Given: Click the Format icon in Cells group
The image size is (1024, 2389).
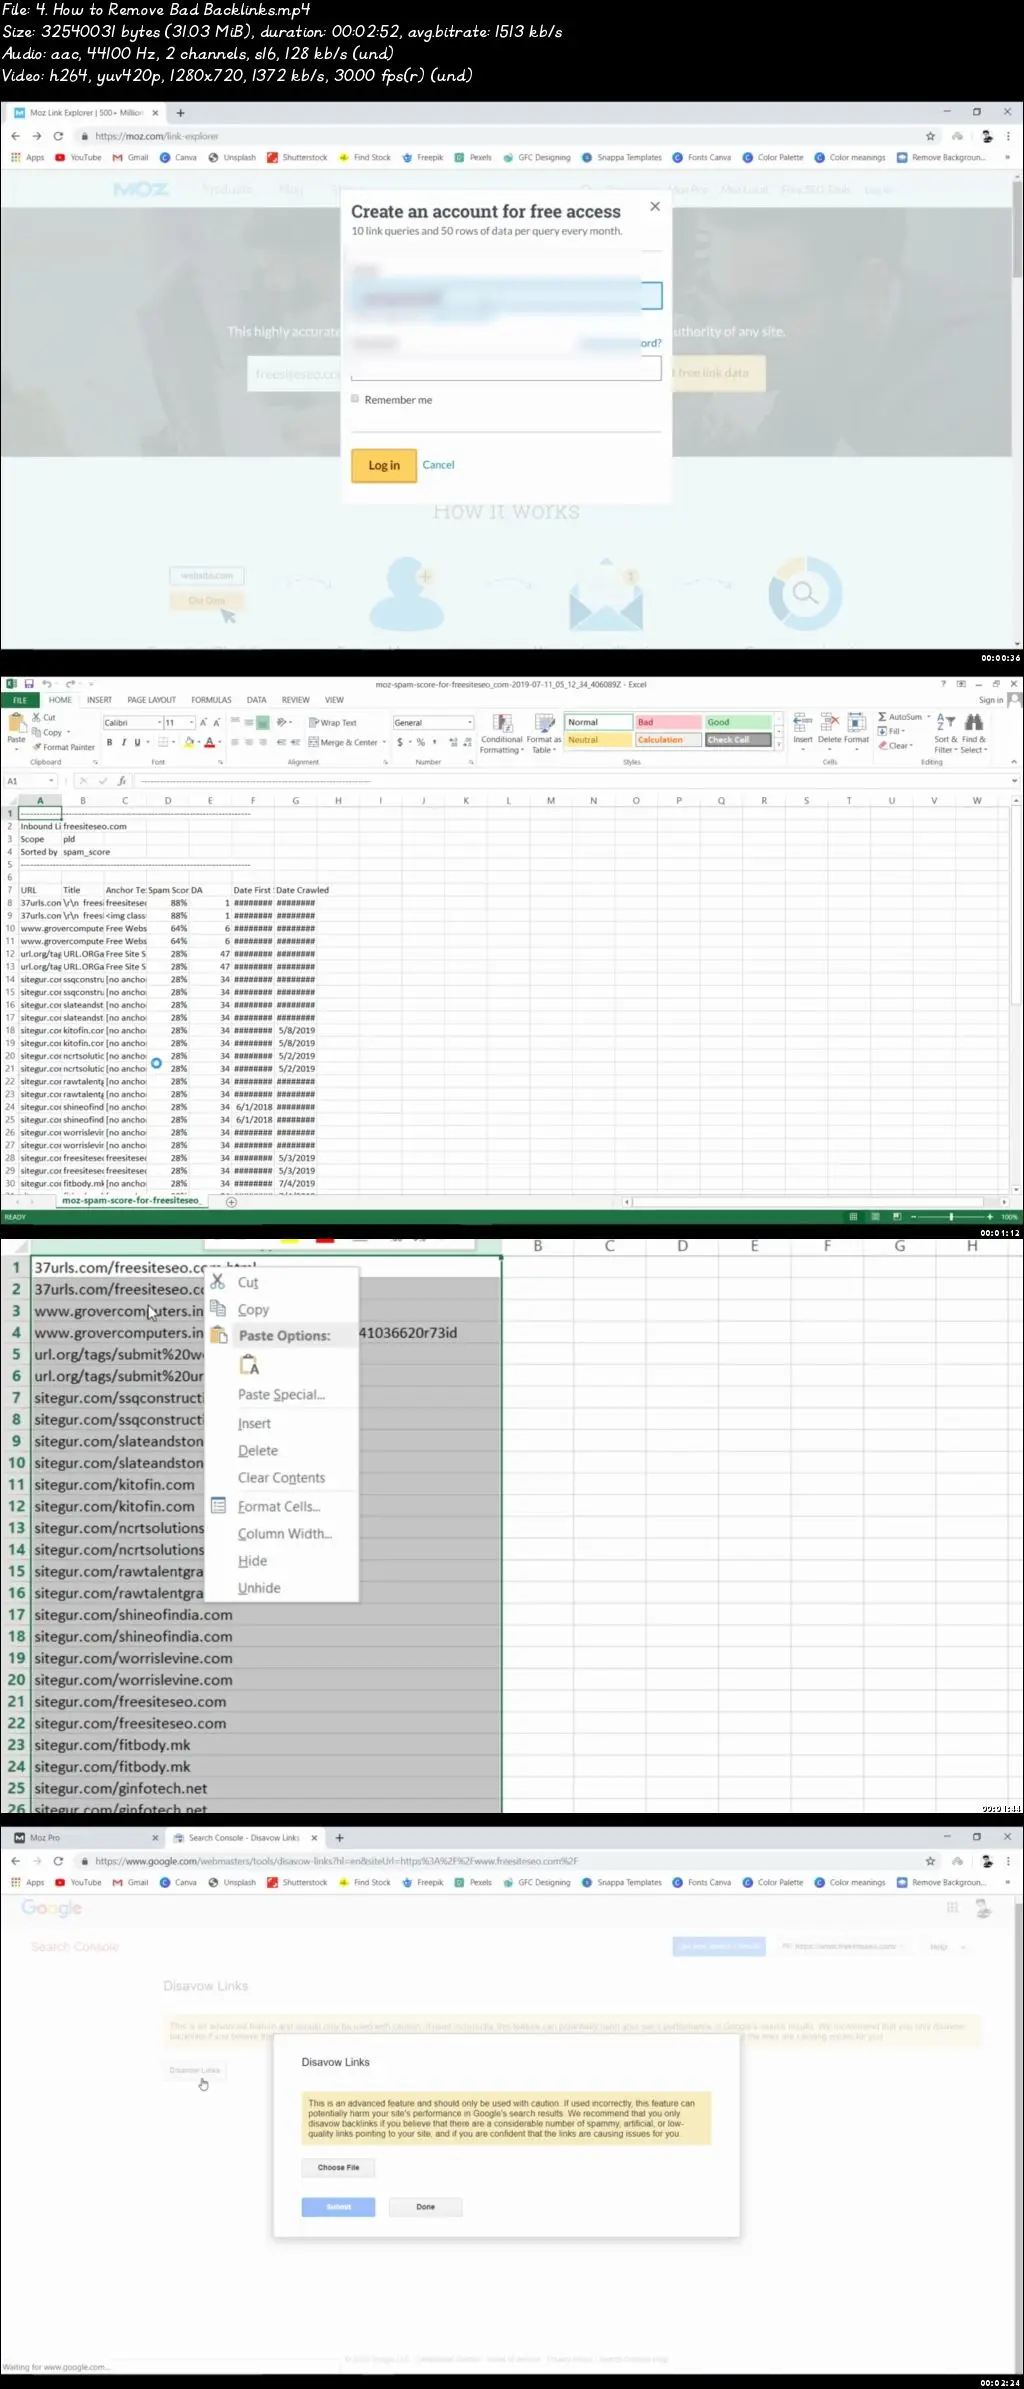Looking at the screenshot, I should click(x=857, y=728).
